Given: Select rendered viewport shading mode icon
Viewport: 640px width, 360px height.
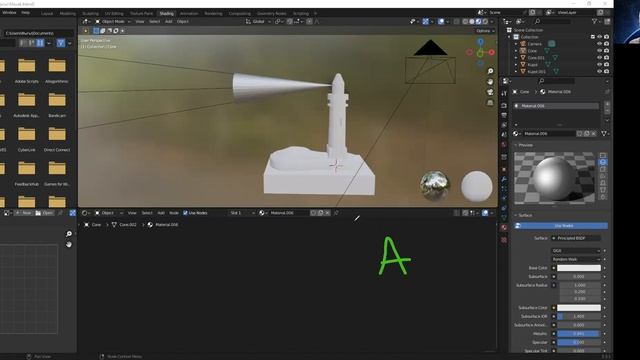Looking at the screenshot, I should coord(485,21).
